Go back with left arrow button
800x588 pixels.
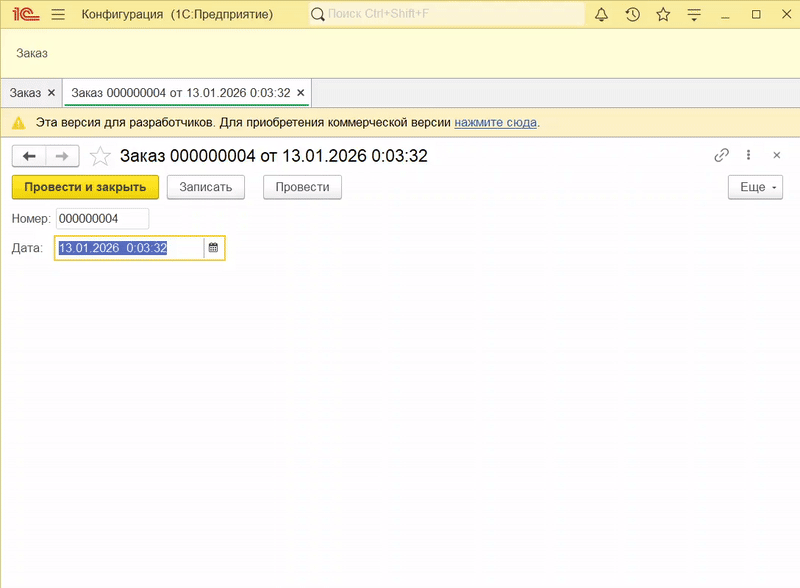(29, 156)
